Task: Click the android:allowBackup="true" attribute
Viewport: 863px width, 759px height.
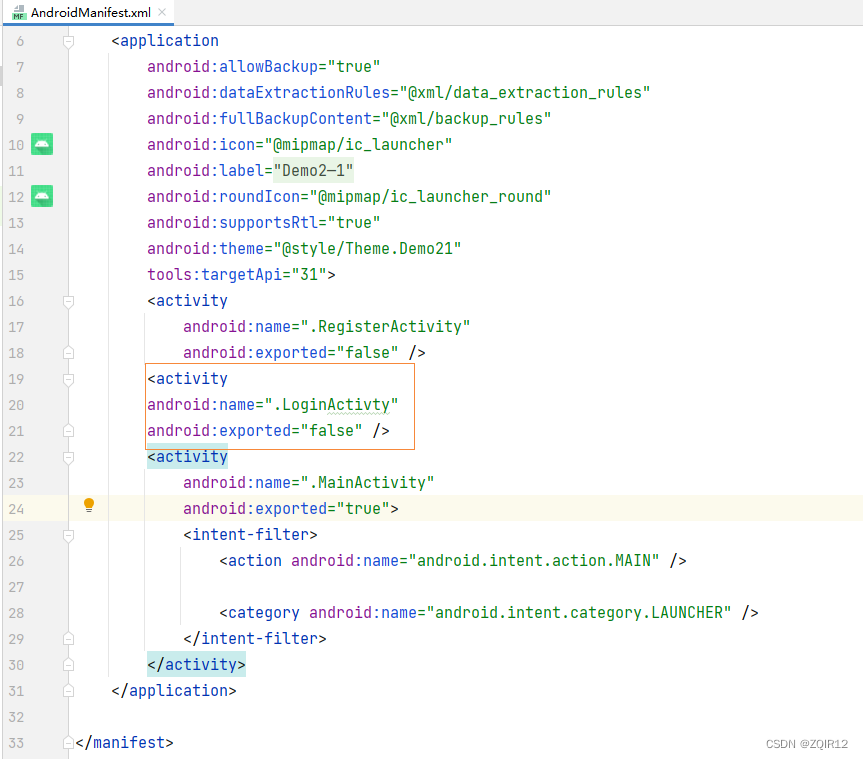Action: coord(264,67)
